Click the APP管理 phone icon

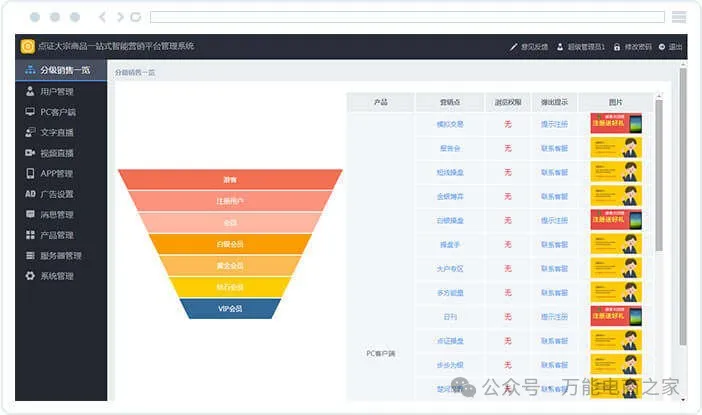click(x=30, y=173)
